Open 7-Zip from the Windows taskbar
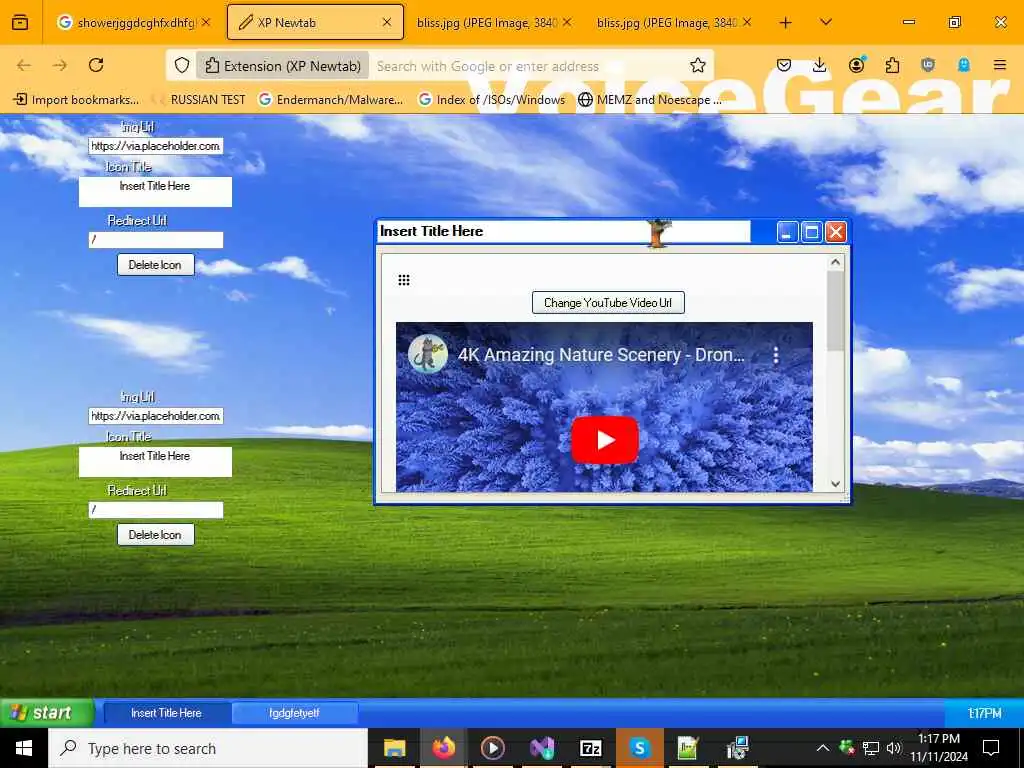Screen dimensions: 1024x768 point(590,748)
